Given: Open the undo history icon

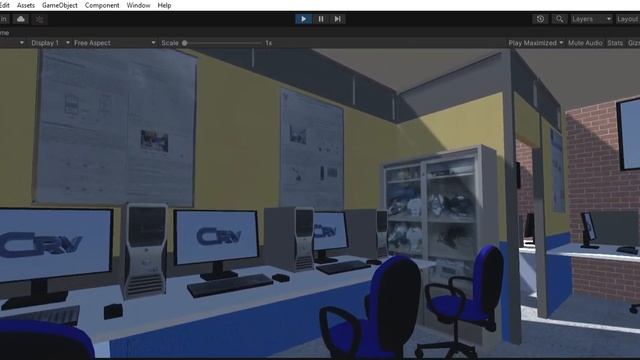Looking at the screenshot, I should (540, 19).
